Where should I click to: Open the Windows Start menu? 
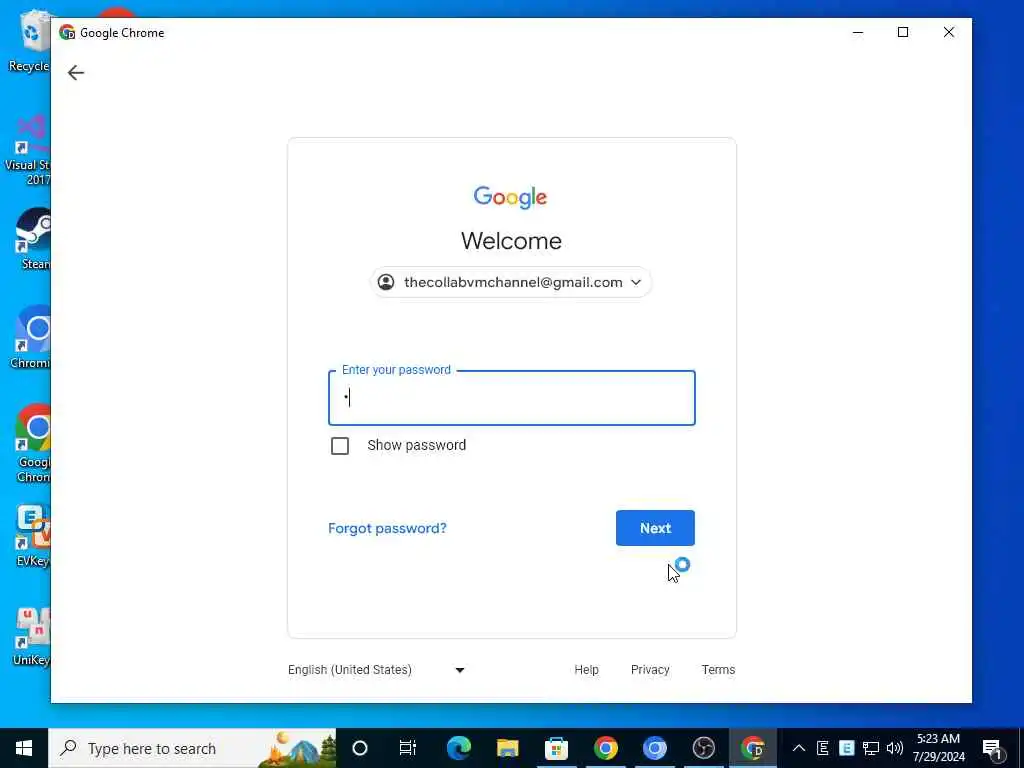click(24, 748)
